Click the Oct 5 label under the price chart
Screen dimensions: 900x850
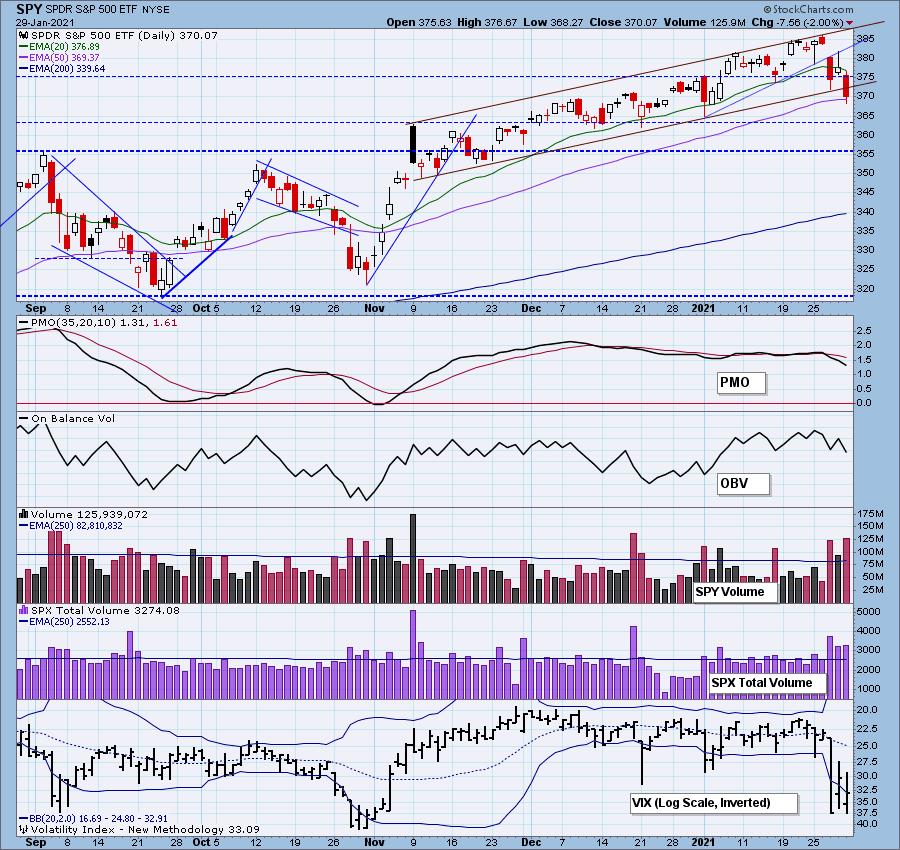[206, 309]
